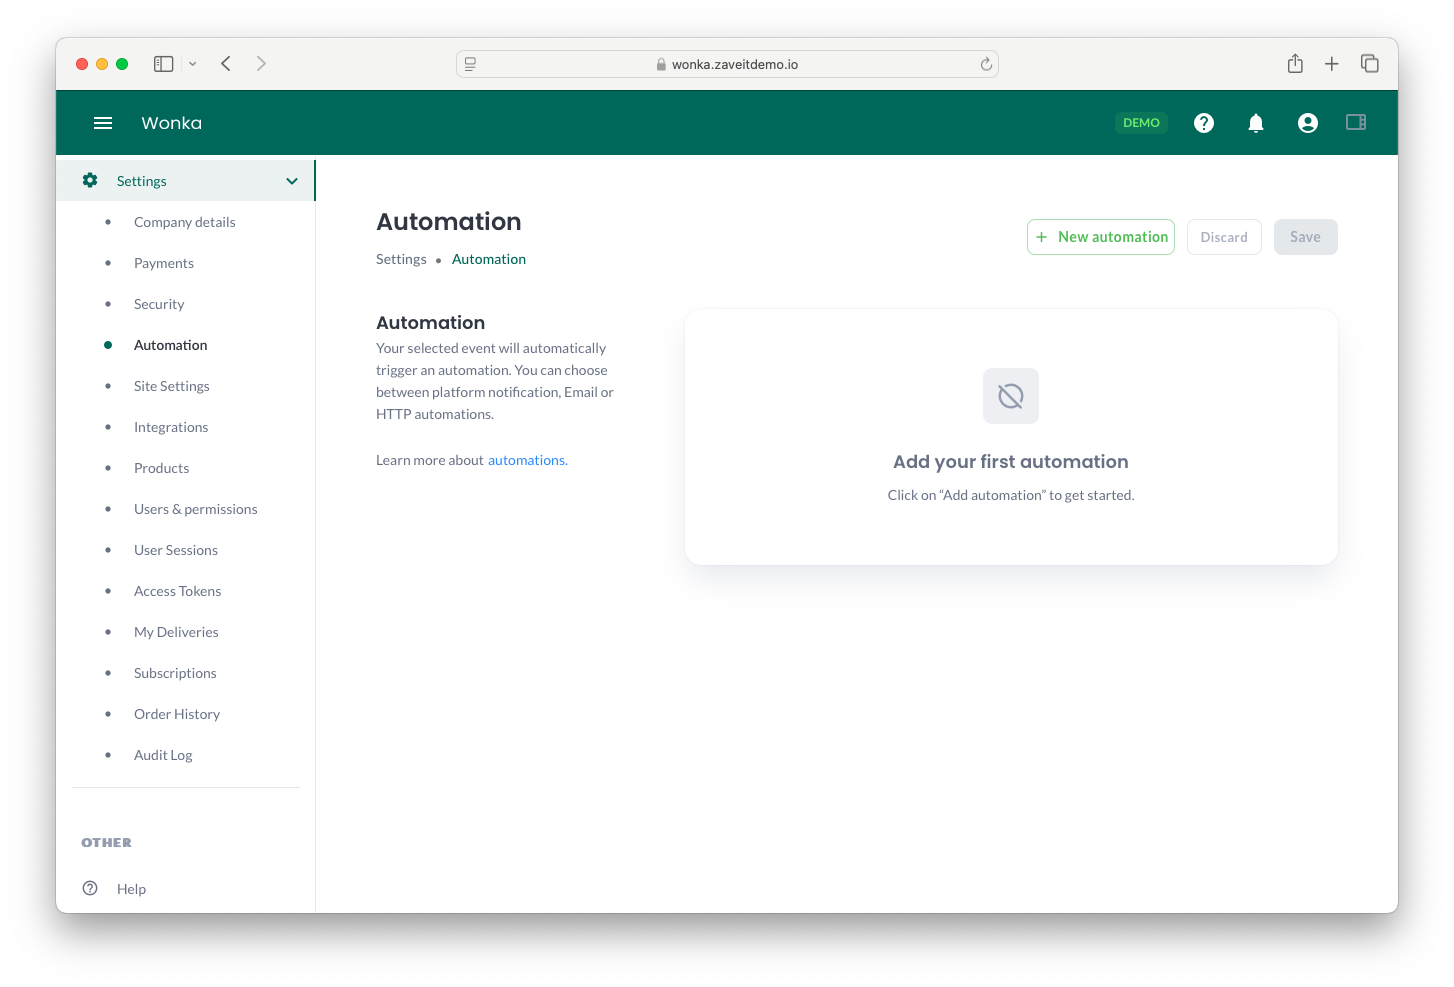Open Users & permissions page
This screenshot has width=1454, height=987.
tap(196, 509)
